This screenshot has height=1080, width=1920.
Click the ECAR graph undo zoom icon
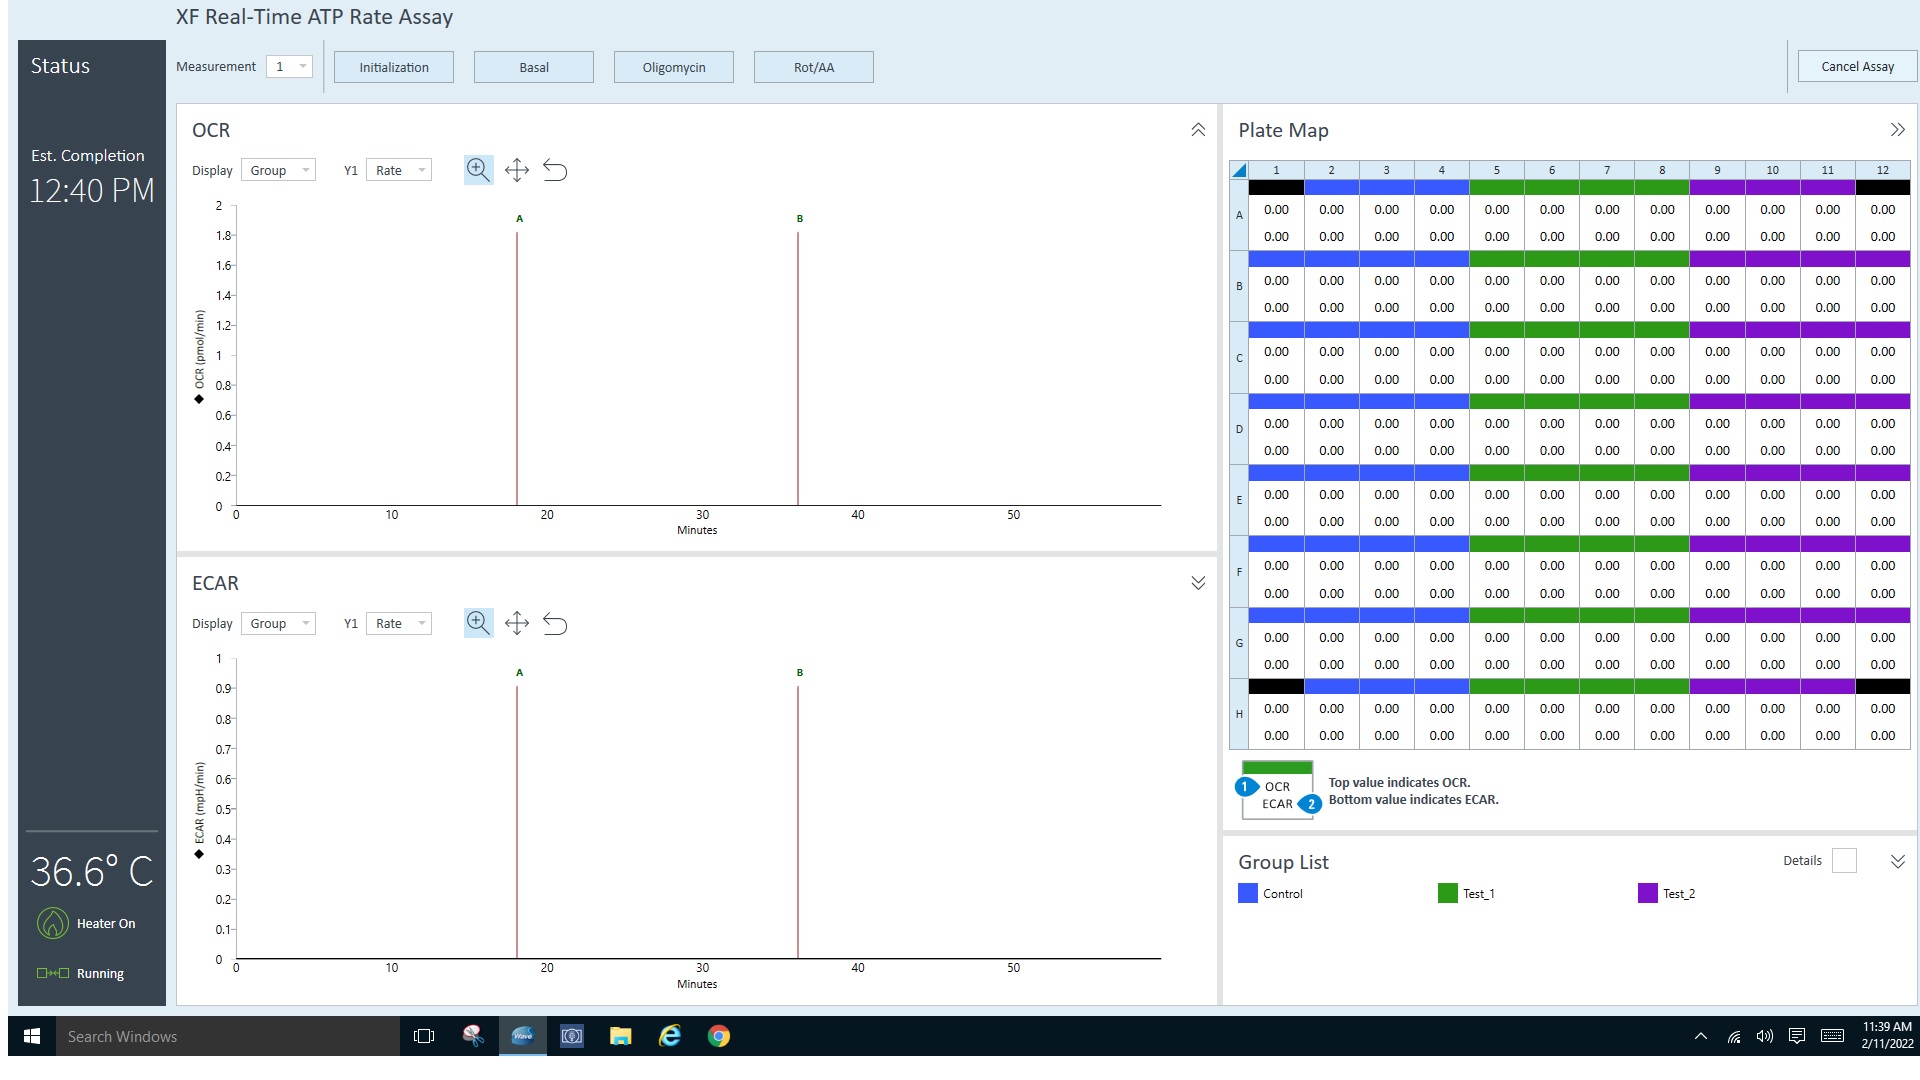(555, 623)
